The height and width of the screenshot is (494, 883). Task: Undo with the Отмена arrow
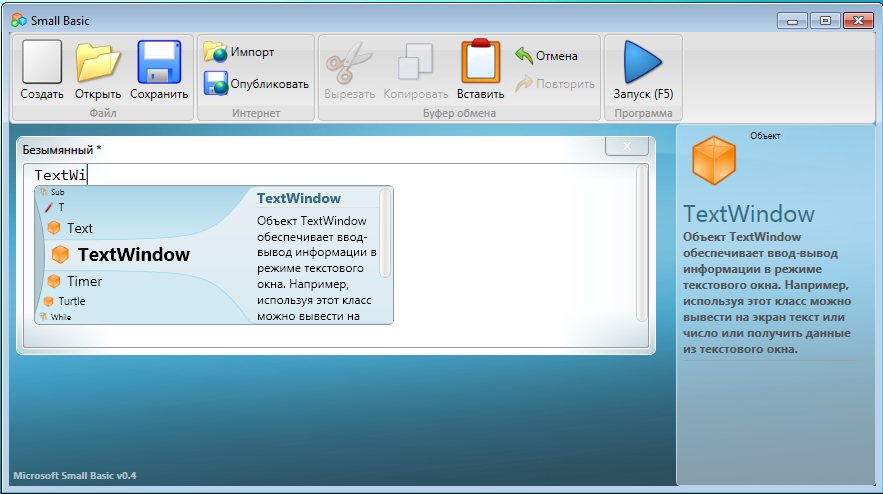546,56
